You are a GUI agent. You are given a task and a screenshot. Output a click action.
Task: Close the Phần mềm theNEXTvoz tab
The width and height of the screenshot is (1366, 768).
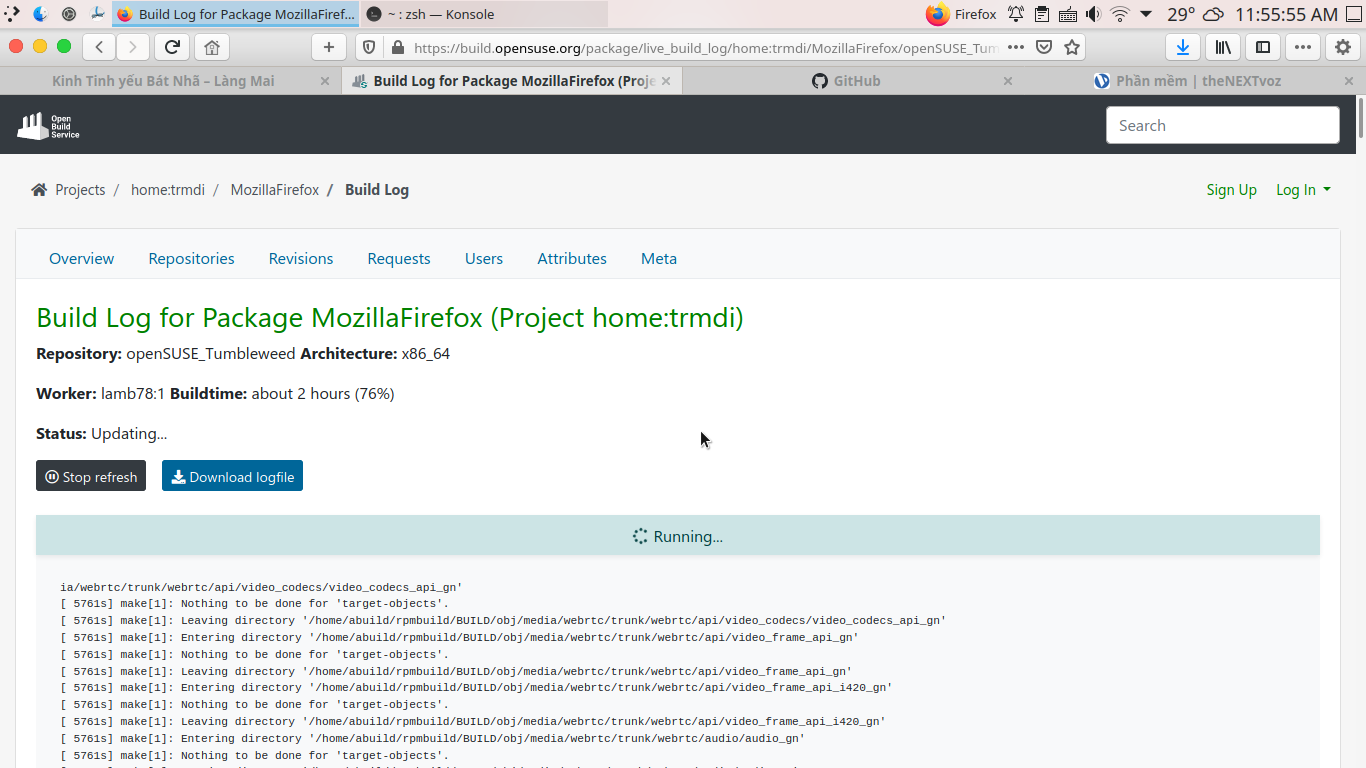pyautogui.click(x=1349, y=81)
